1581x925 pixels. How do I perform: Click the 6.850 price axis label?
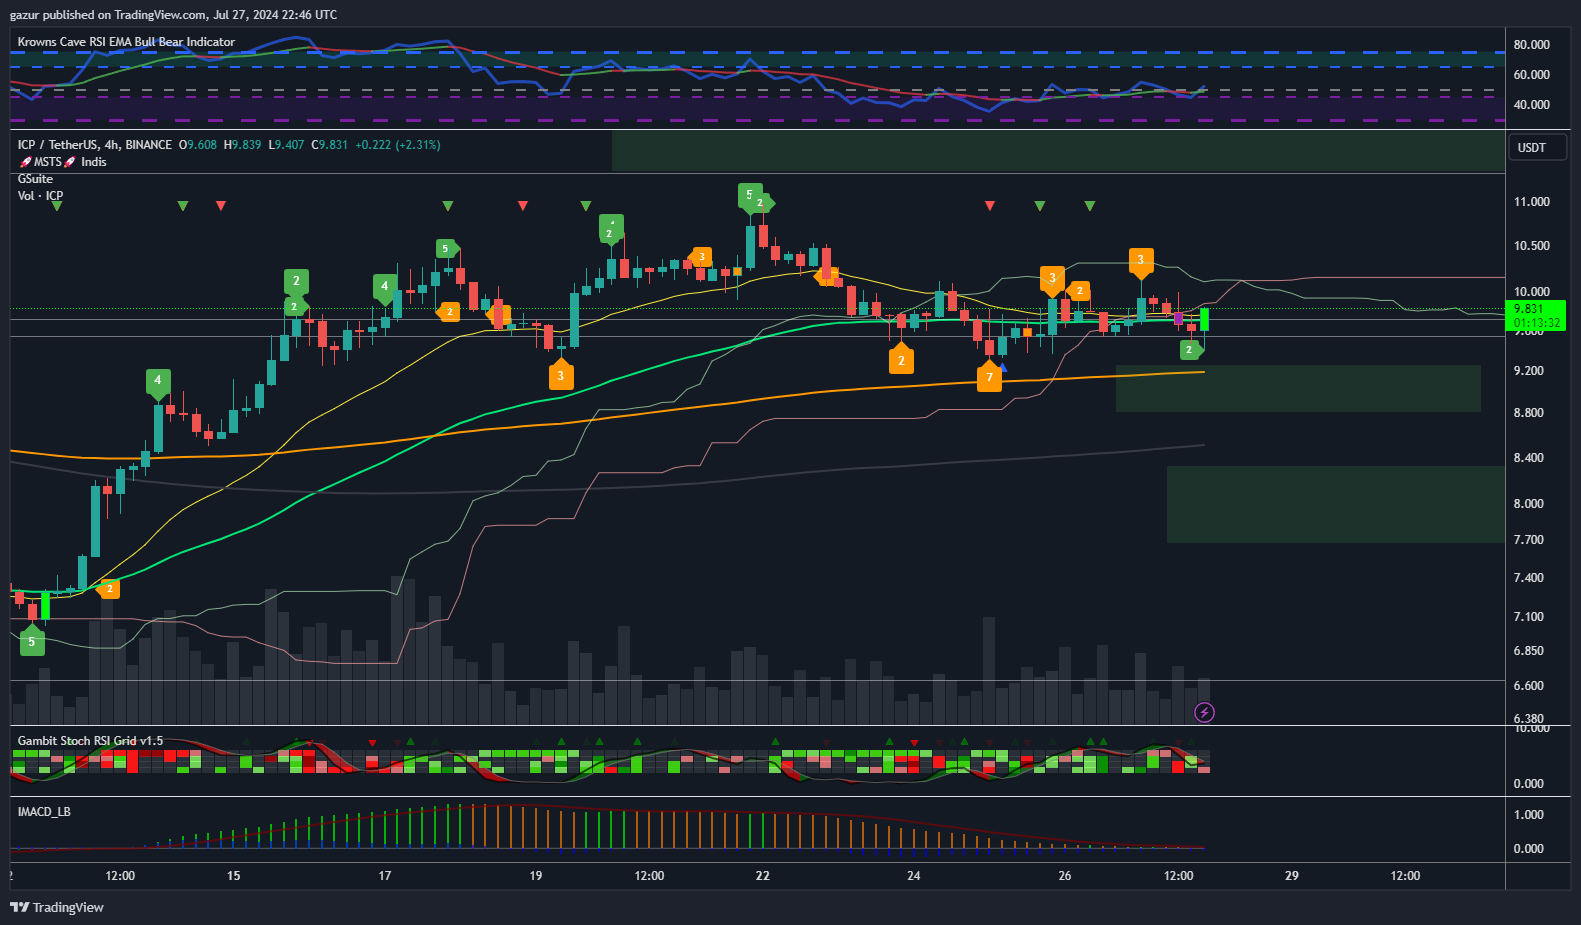pyautogui.click(x=1528, y=651)
